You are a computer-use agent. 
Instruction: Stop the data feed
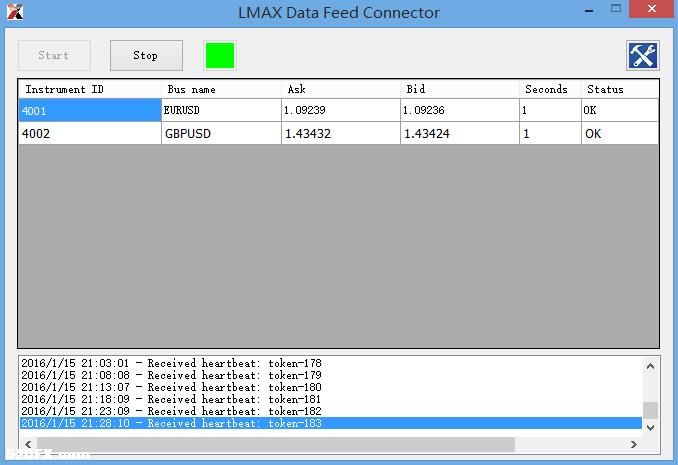(x=146, y=55)
